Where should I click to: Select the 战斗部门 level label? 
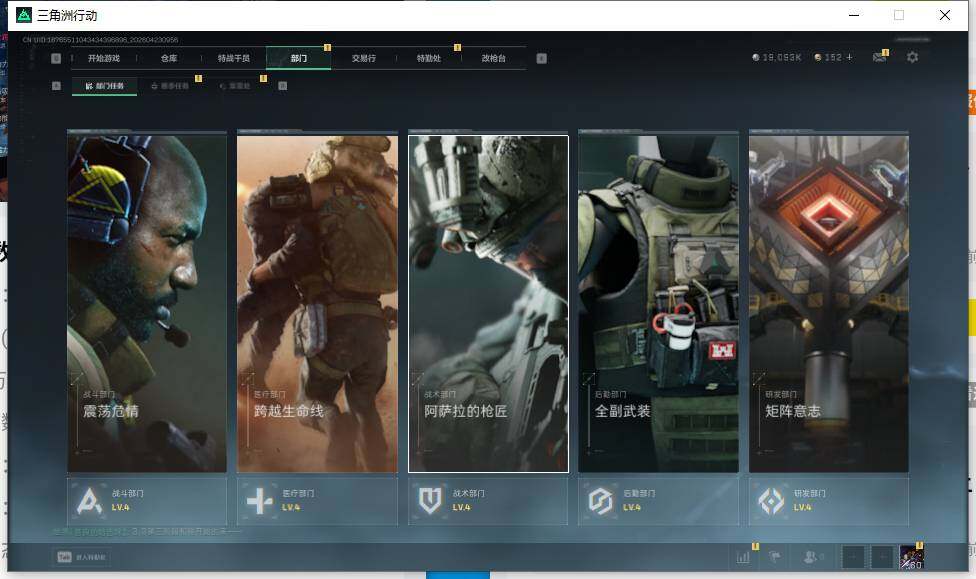[120, 507]
